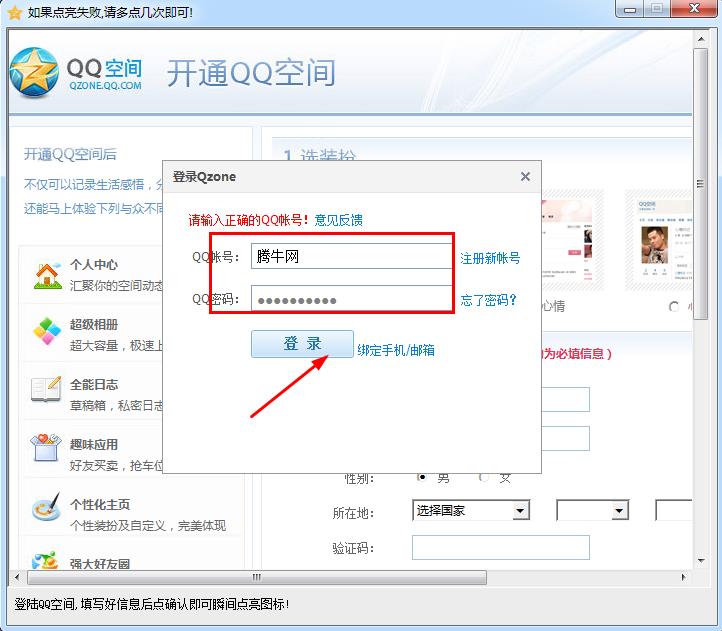Viewport: 722px width, 631px height.
Task: Select the 男 gender radio button
Action: (x=421, y=477)
